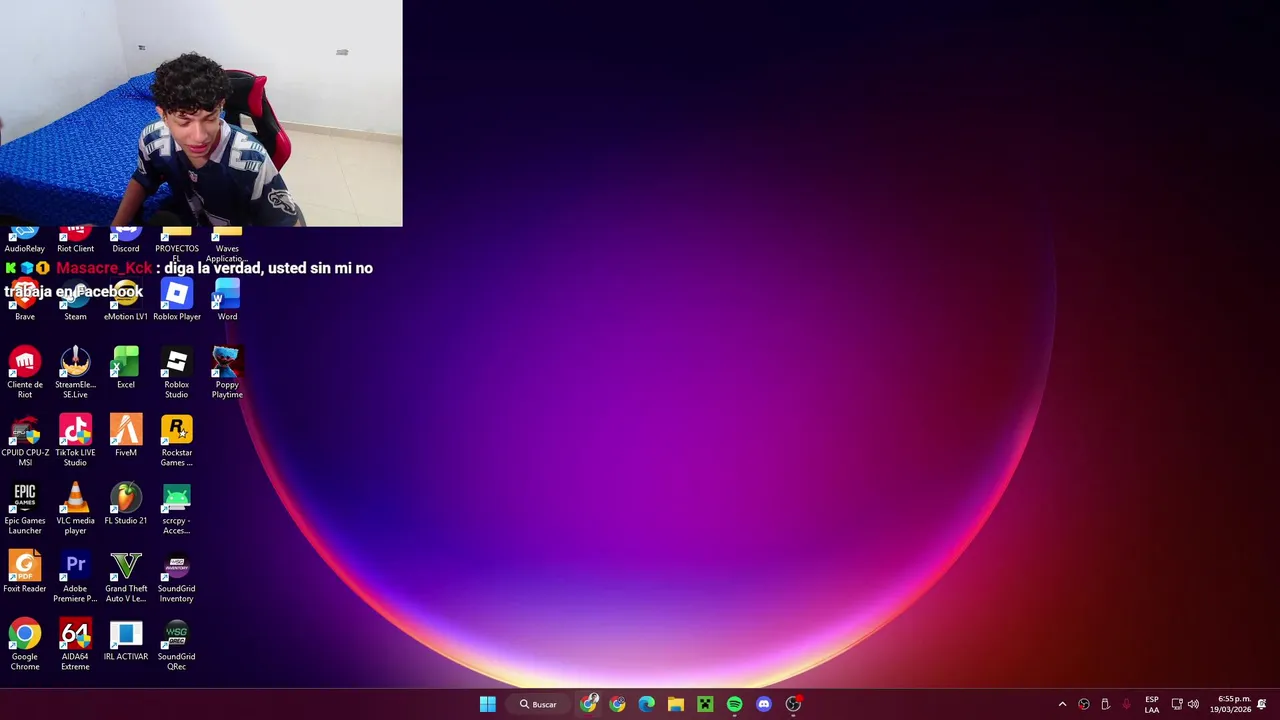This screenshot has height=720, width=1280.
Task: Select the FiveM desktop shortcut
Action: pyautogui.click(x=126, y=436)
